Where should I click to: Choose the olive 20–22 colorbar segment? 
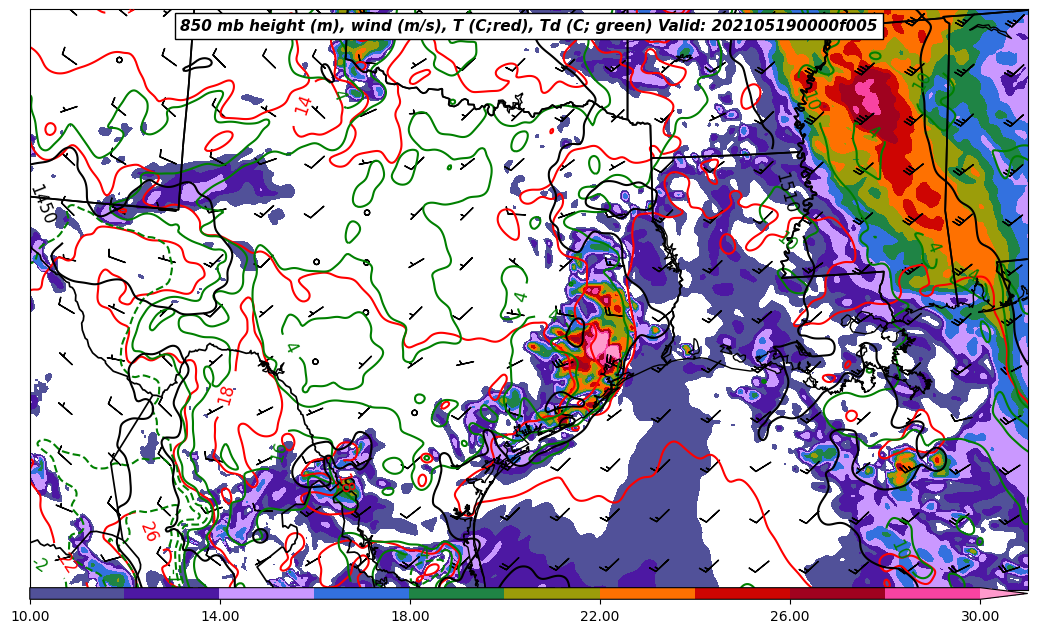(552, 593)
